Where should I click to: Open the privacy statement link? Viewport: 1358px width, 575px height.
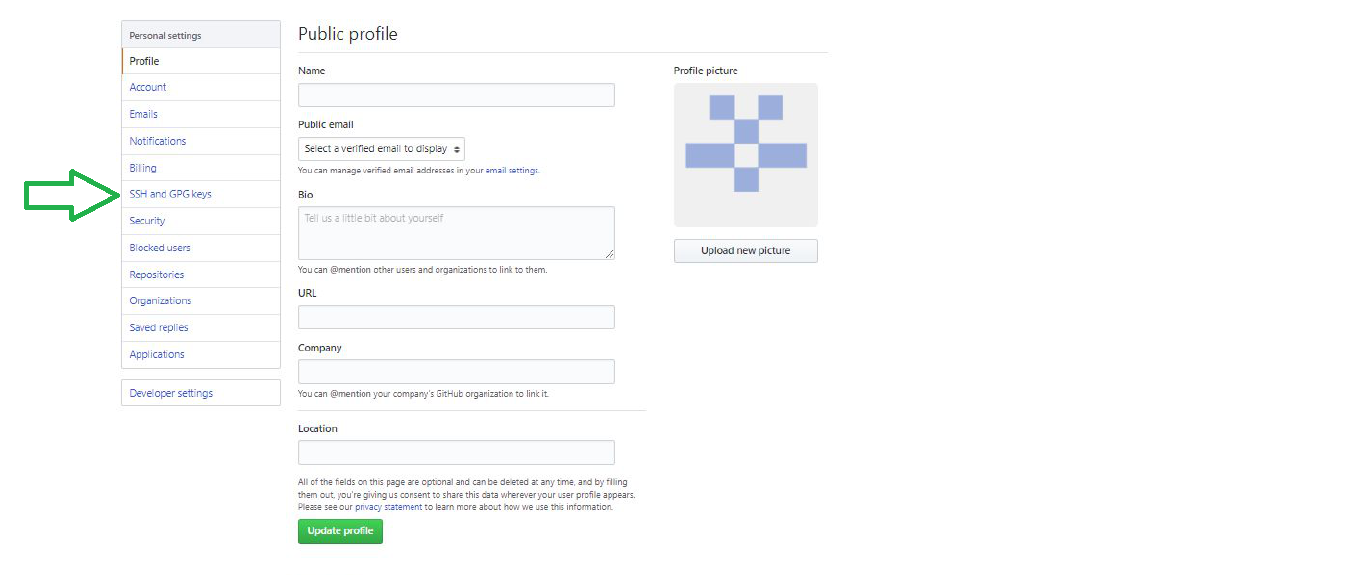point(389,507)
